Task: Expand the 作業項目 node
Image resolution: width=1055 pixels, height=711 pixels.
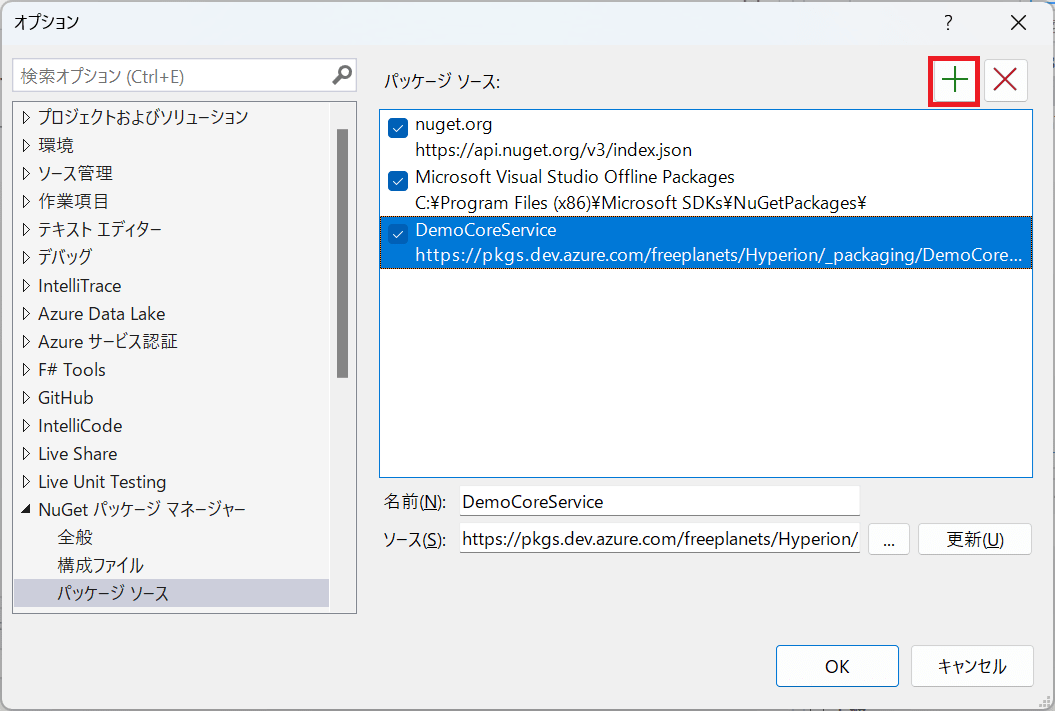Action: (x=26, y=201)
